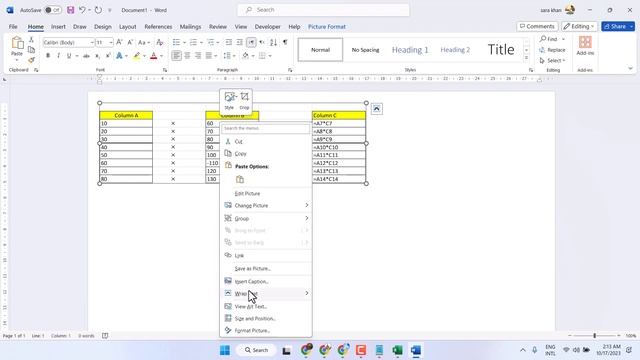640x360 pixels.
Task: Click the Replace button
Action: click(552, 50)
